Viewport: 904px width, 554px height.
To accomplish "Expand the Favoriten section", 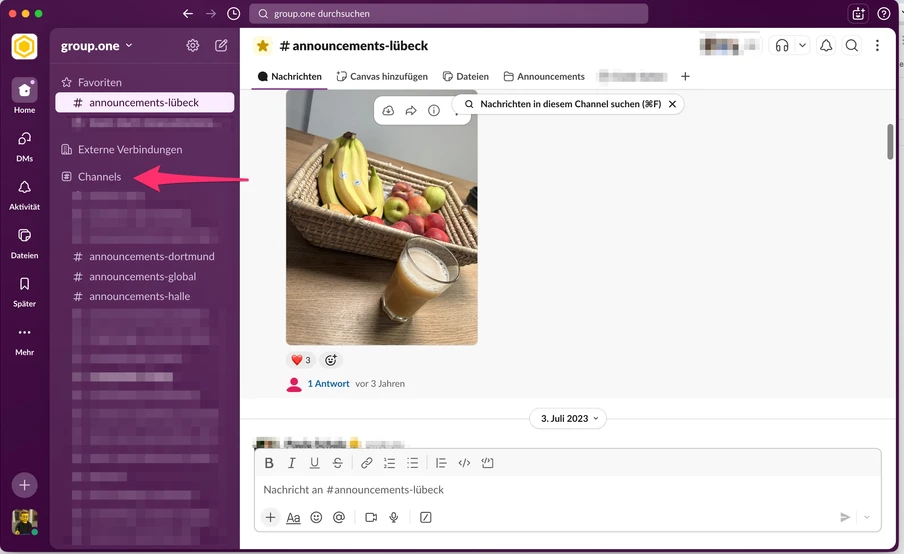I will pos(92,82).
